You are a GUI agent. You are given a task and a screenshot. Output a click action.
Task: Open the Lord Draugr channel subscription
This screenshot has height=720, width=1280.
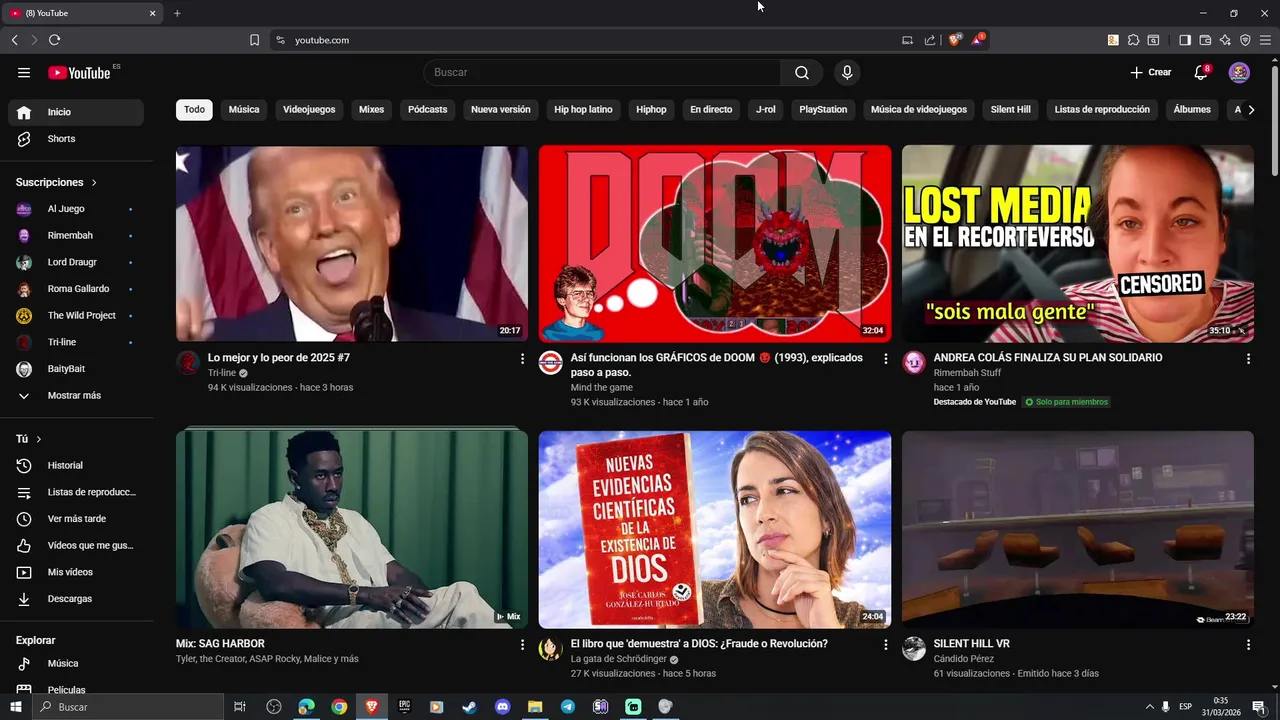[x=76, y=262]
